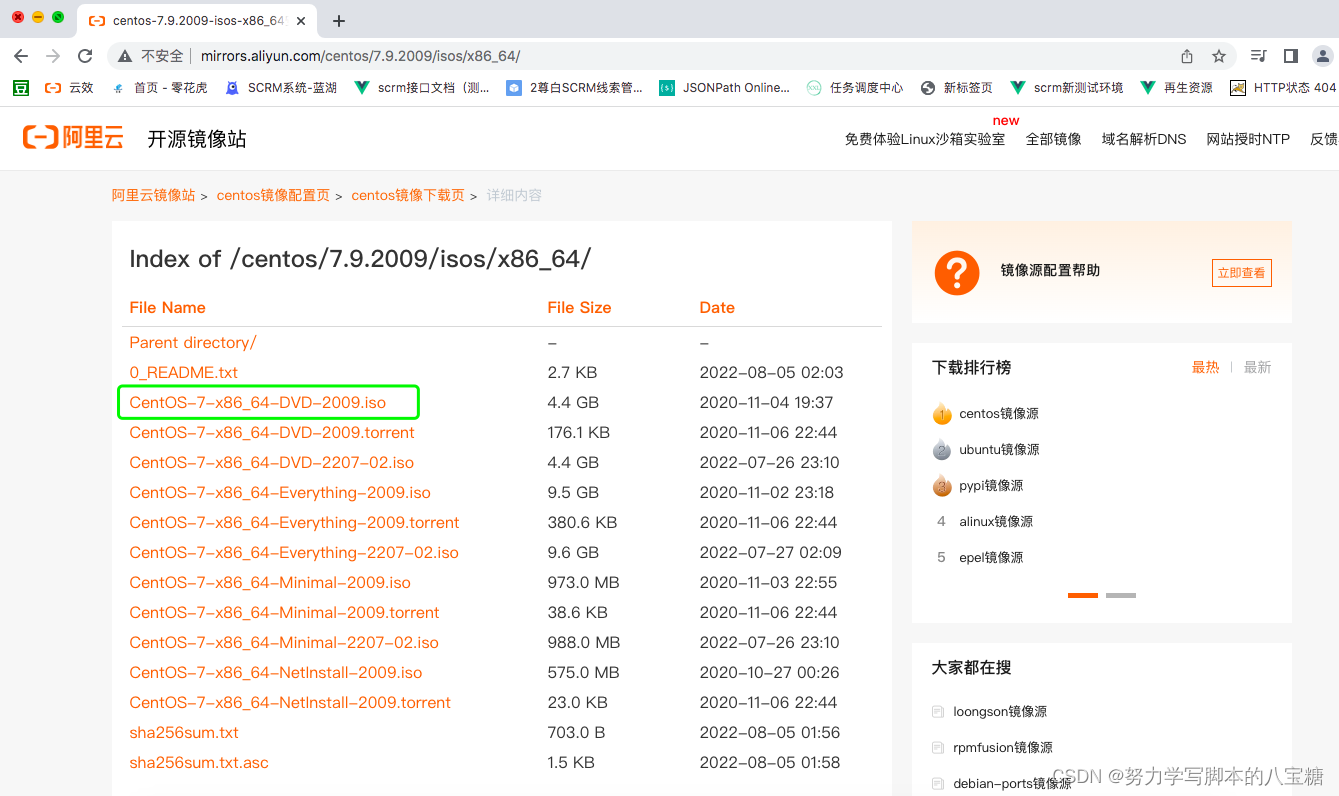The width and height of the screenshot is (1339, 796).
Task: Go back using the browser back arrow
Action: coord(21,56)
